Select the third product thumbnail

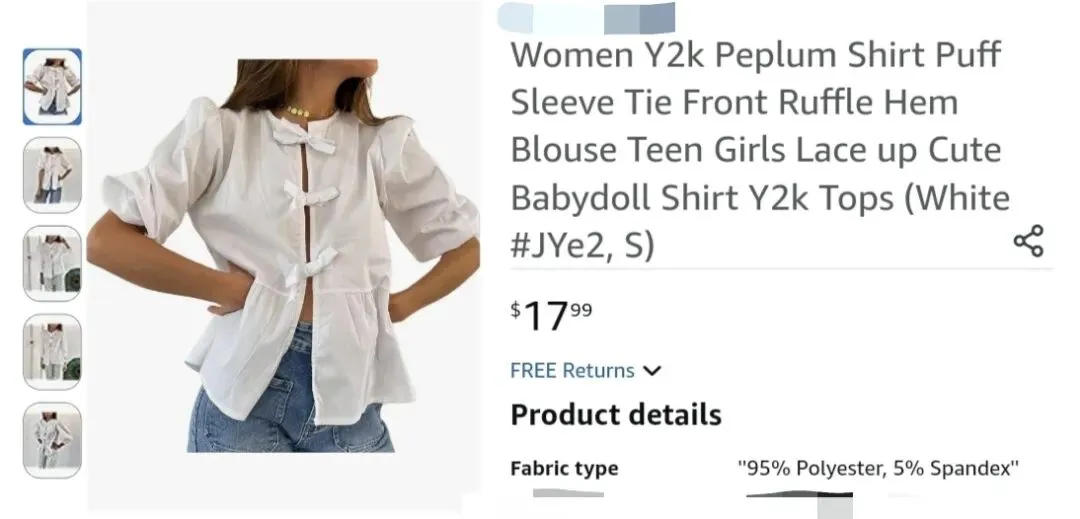(x=52, y=263)
